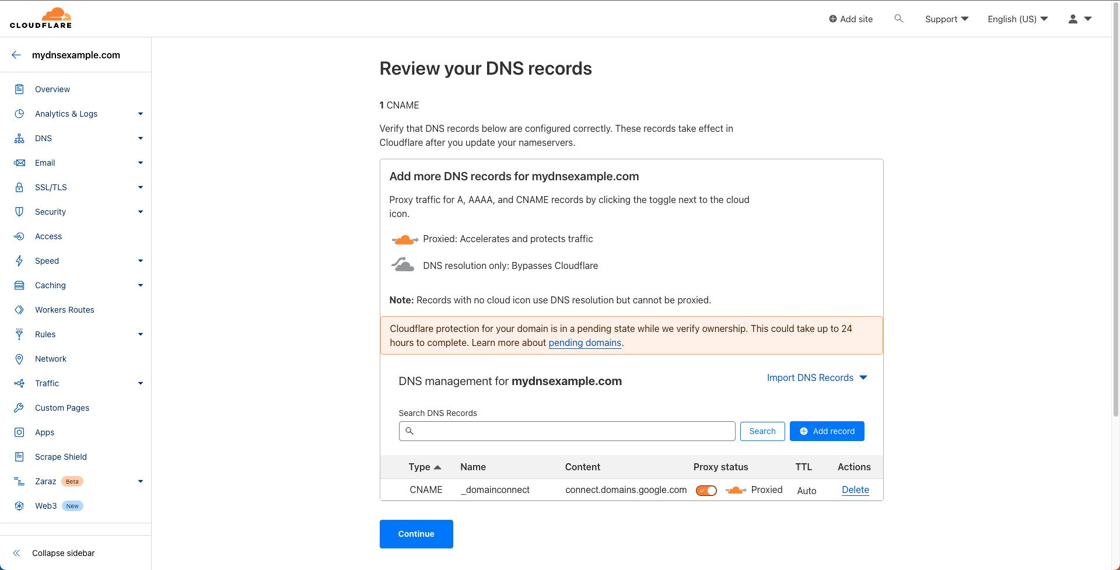Click the DNS network icon in sidebar

pyautogui.click(x=19, y=139)
